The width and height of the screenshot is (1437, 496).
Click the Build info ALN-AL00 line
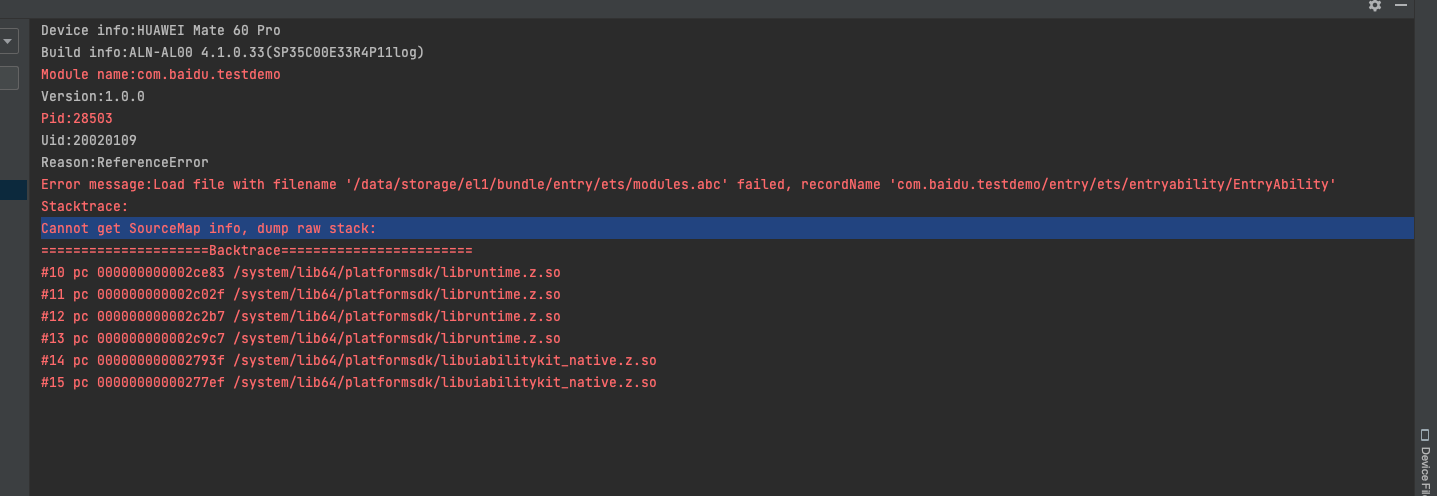(x=233, y=52)
